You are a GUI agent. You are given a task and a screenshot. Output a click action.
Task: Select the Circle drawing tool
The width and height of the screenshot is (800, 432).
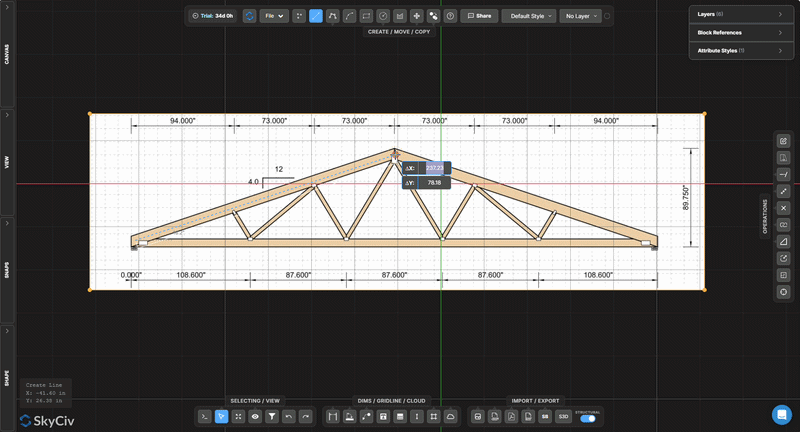[383, 16]
